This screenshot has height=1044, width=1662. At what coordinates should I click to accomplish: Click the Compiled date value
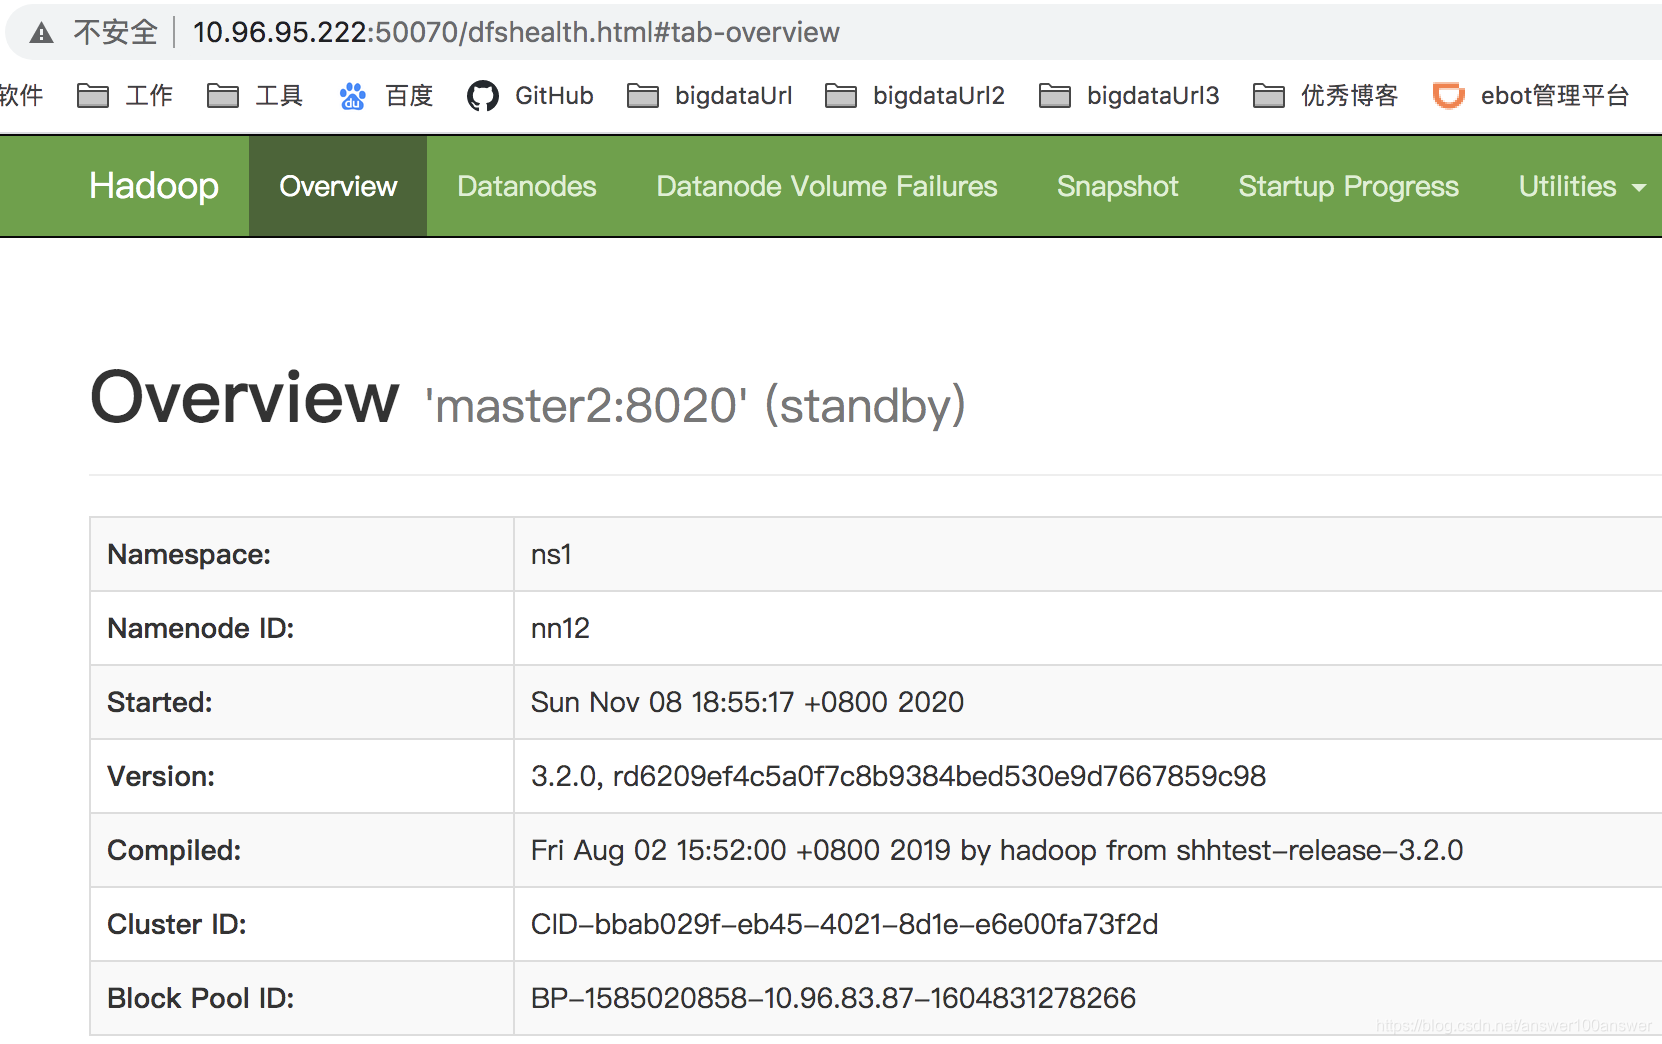click(997, 850)
